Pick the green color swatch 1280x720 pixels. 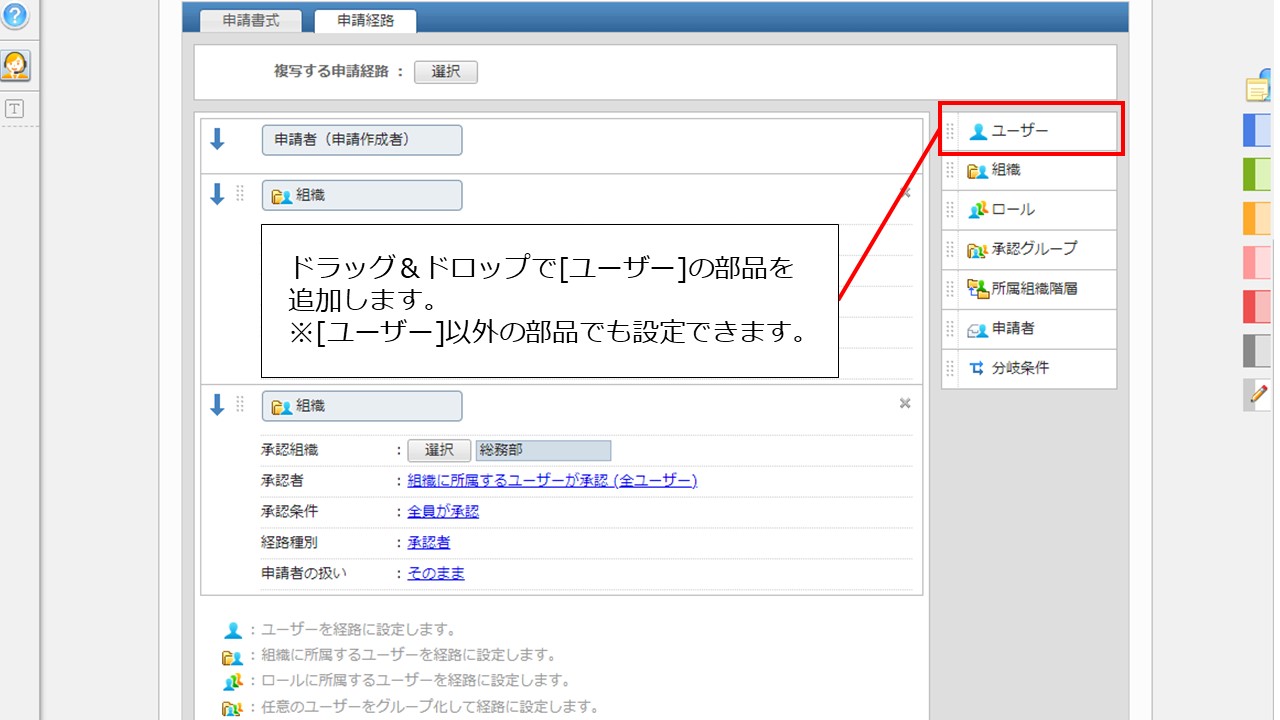tap(1257, 174)
